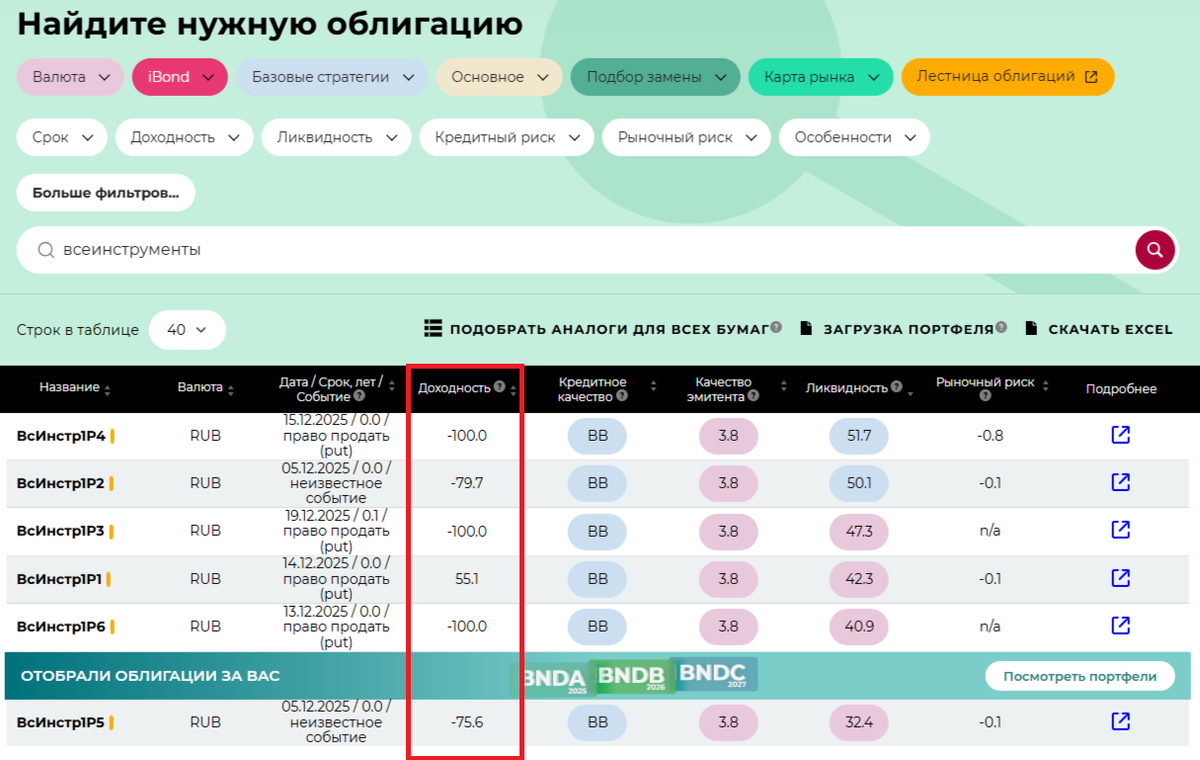Click Больше фильтров button
The height and width of the screenshot is (760, 1200).
click(106, 193)
